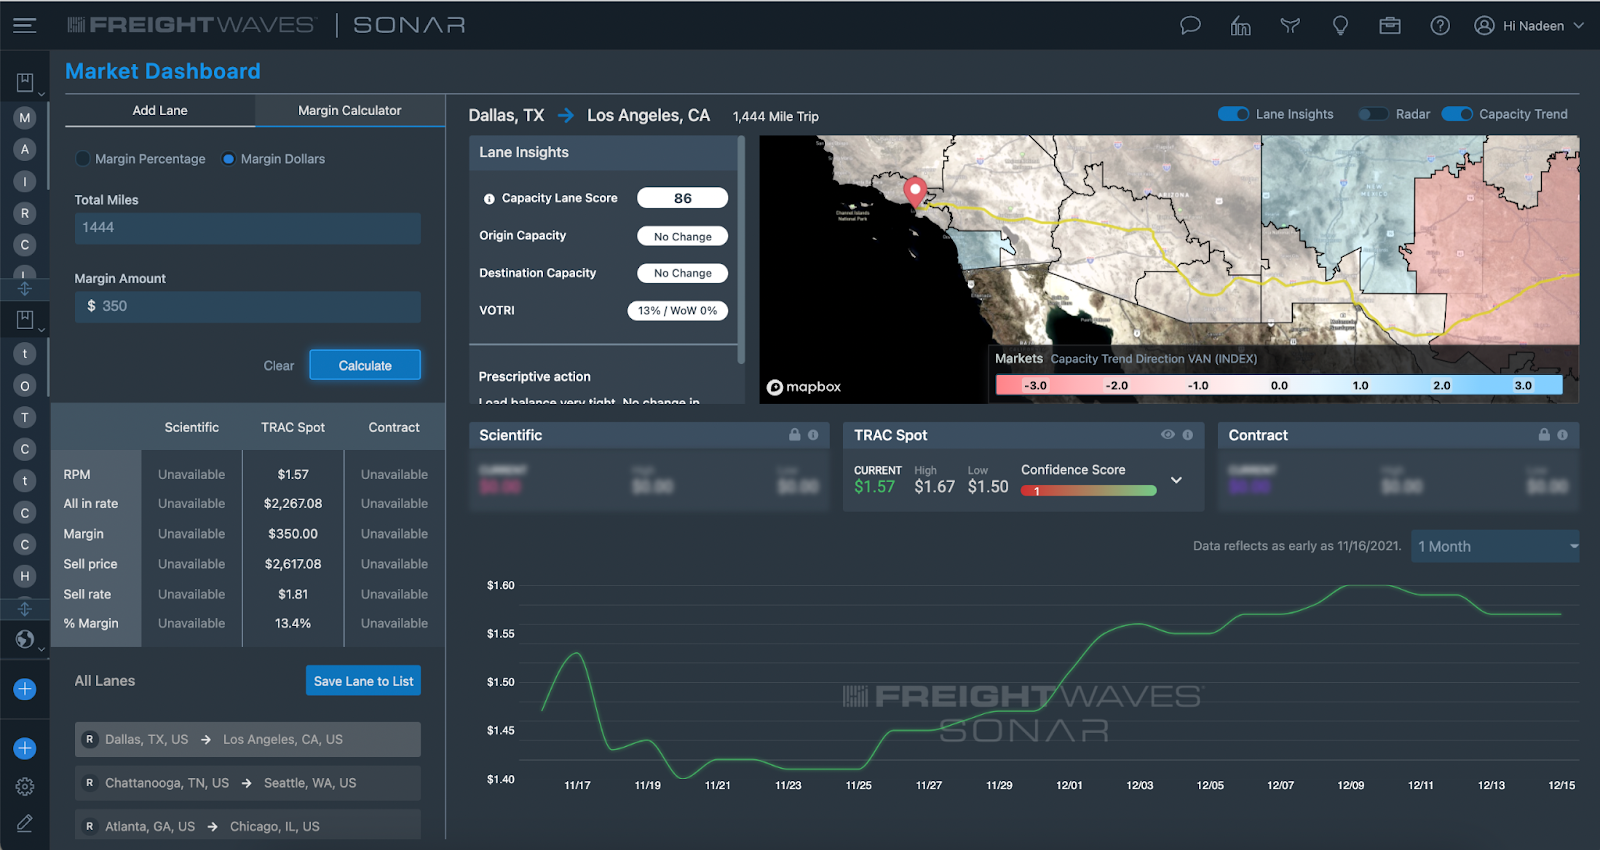
Task: Click the settings gear icon in sidebar
Action: point(25,787)
